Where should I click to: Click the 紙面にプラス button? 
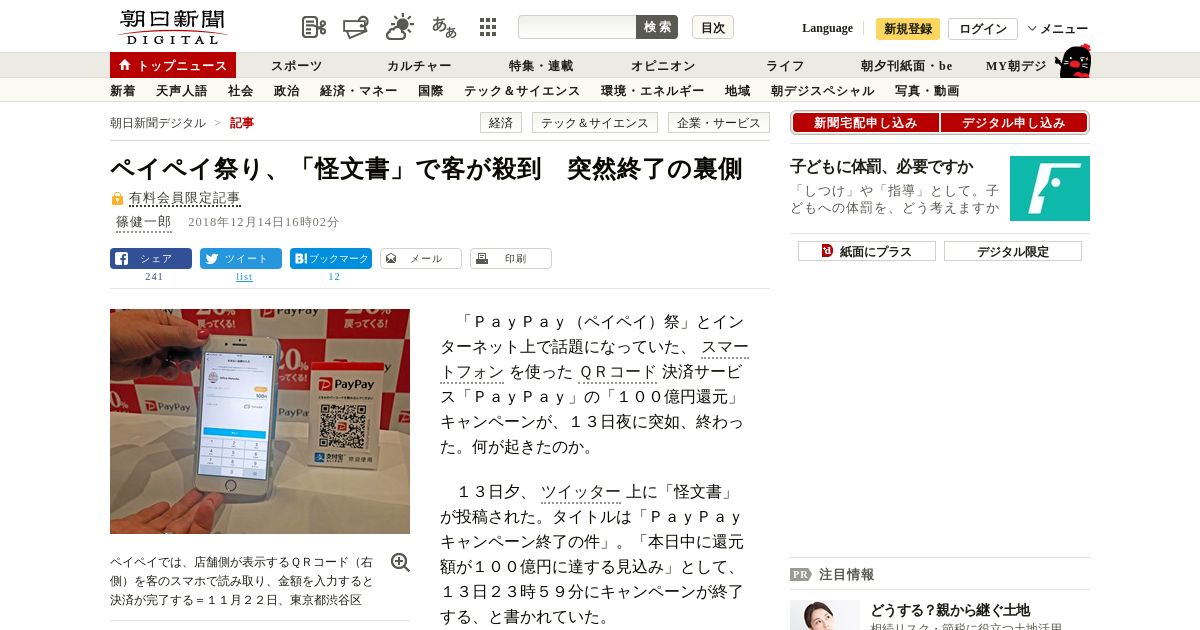tap(867, 251)
